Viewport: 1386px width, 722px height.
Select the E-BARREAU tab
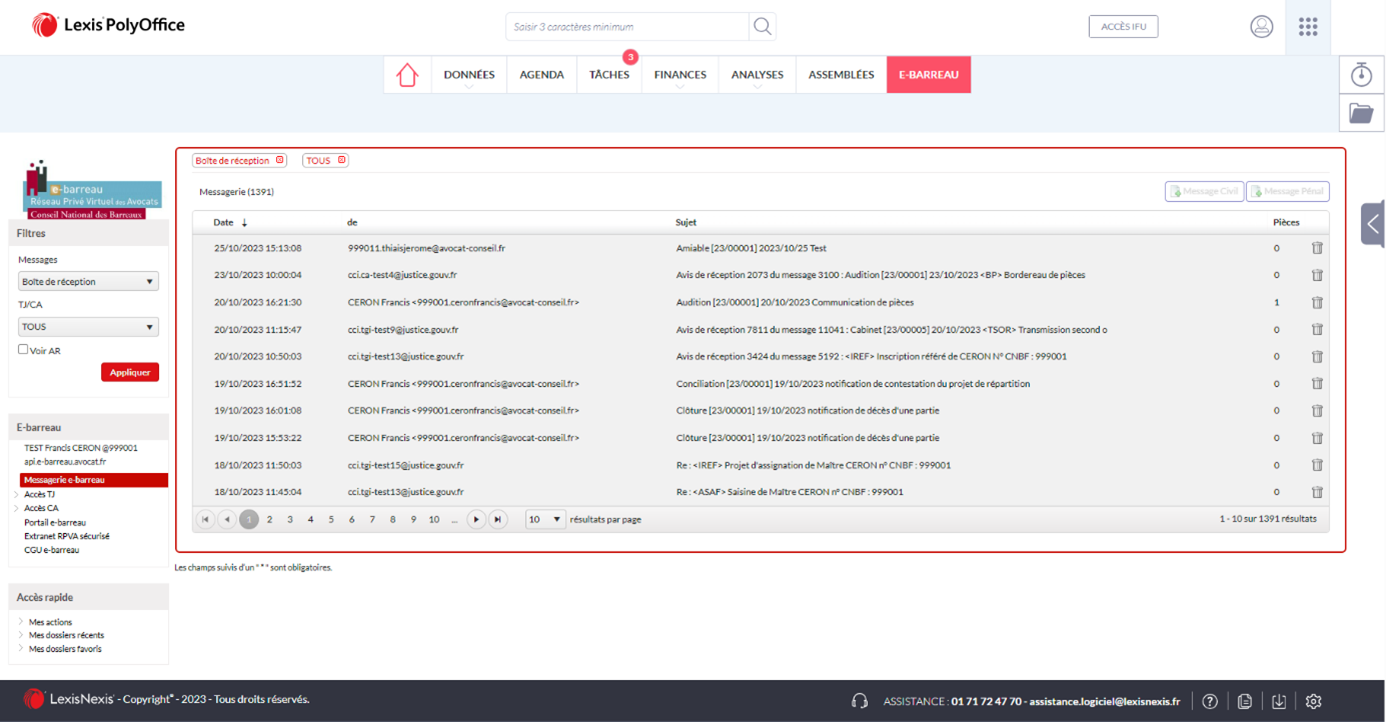[929, 75]
